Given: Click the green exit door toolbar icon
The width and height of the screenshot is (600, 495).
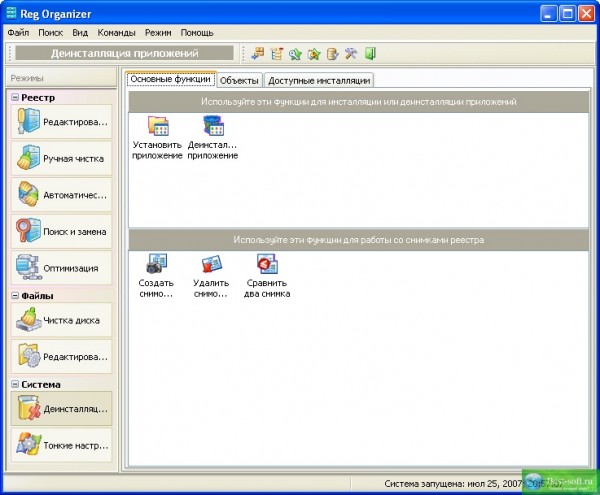Looking at the screenshot, I should (370, 53).
